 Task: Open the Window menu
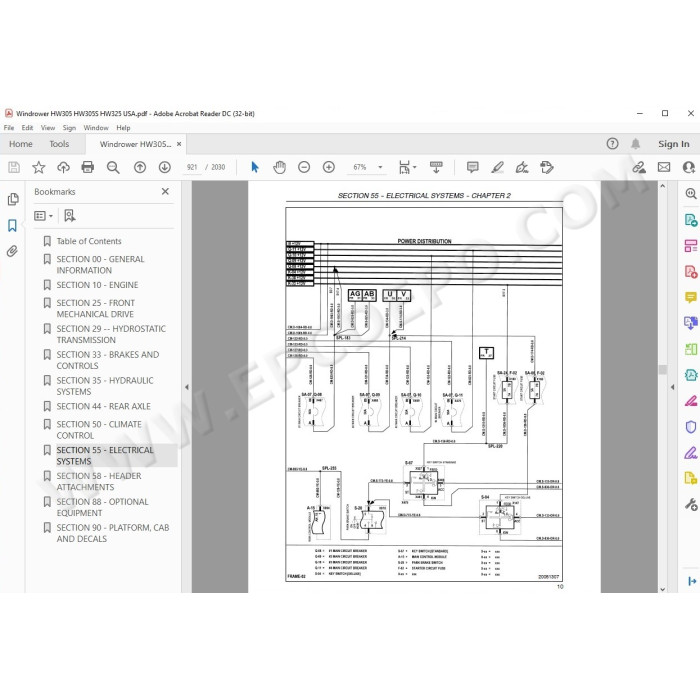[x=96, y=128]
